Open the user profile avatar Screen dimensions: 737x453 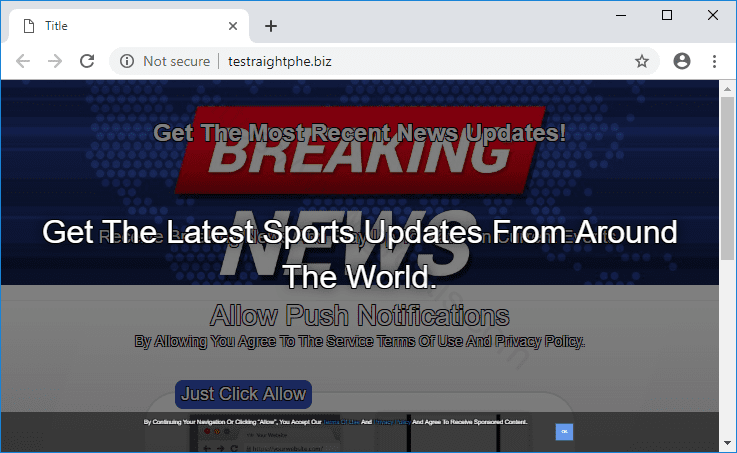click(x=682, y=61)
